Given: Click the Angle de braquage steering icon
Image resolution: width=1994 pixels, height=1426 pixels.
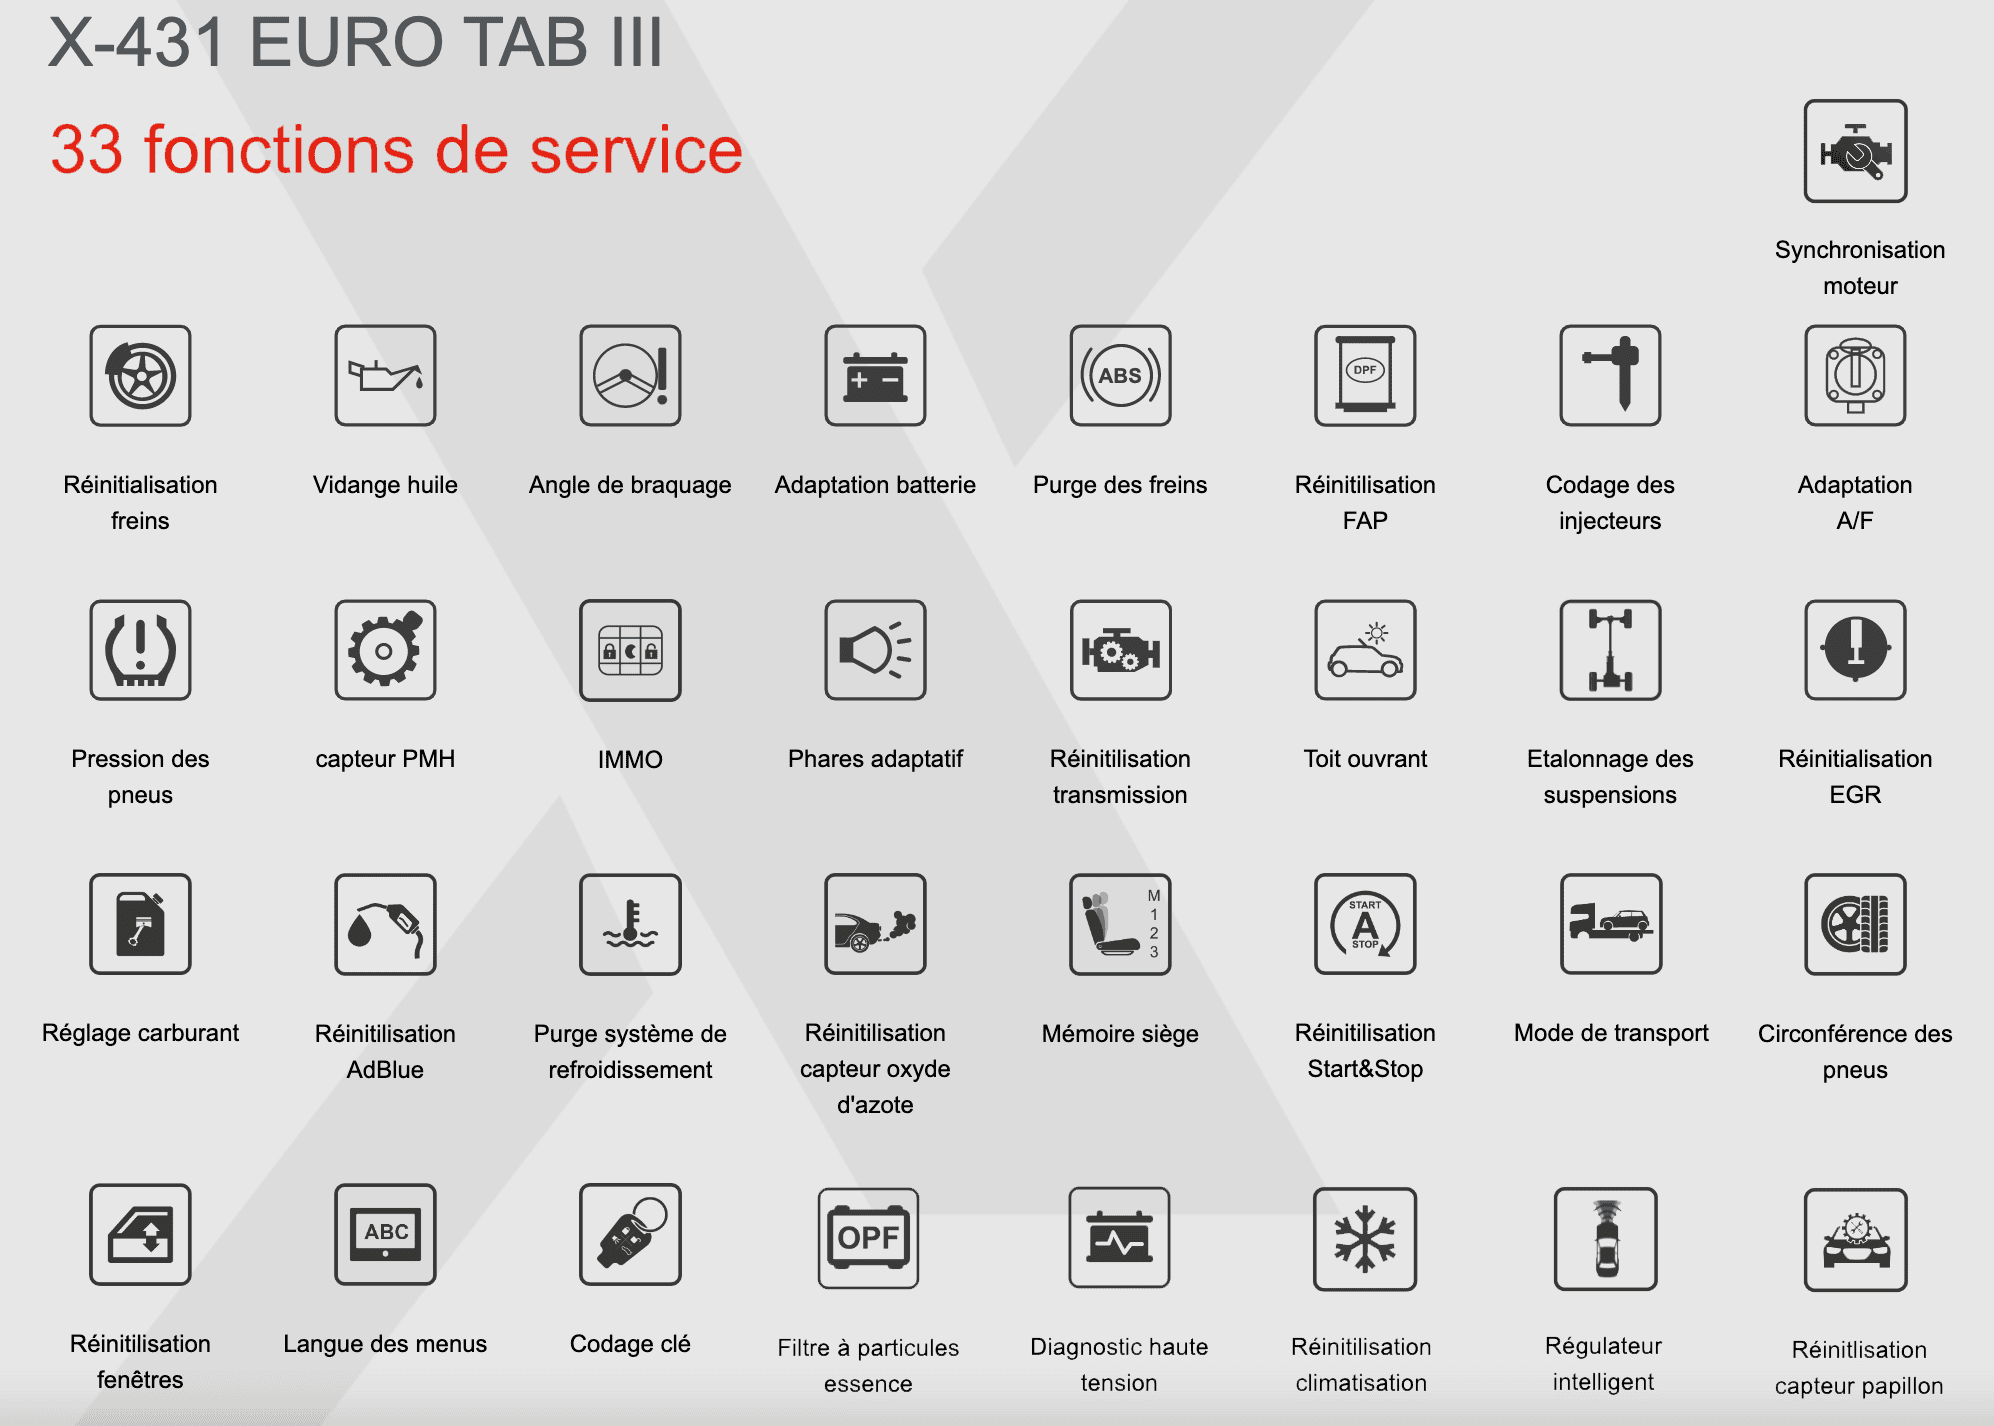Looking at the screenshot, I should [x=630, y=376].
